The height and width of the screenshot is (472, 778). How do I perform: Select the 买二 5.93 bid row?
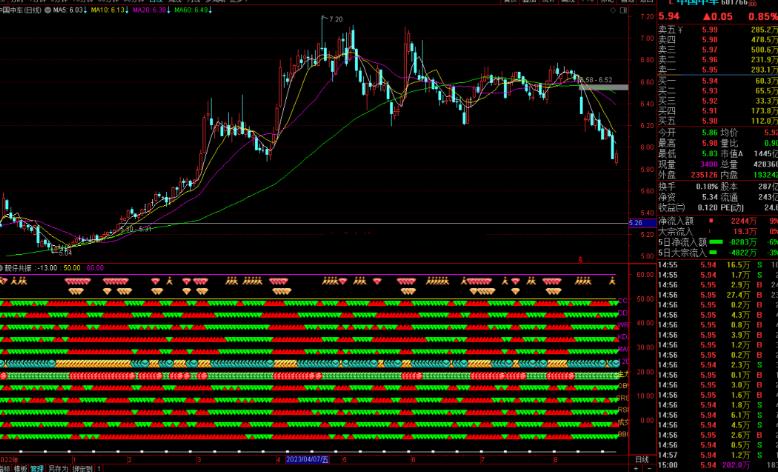(x=718, y=91)
